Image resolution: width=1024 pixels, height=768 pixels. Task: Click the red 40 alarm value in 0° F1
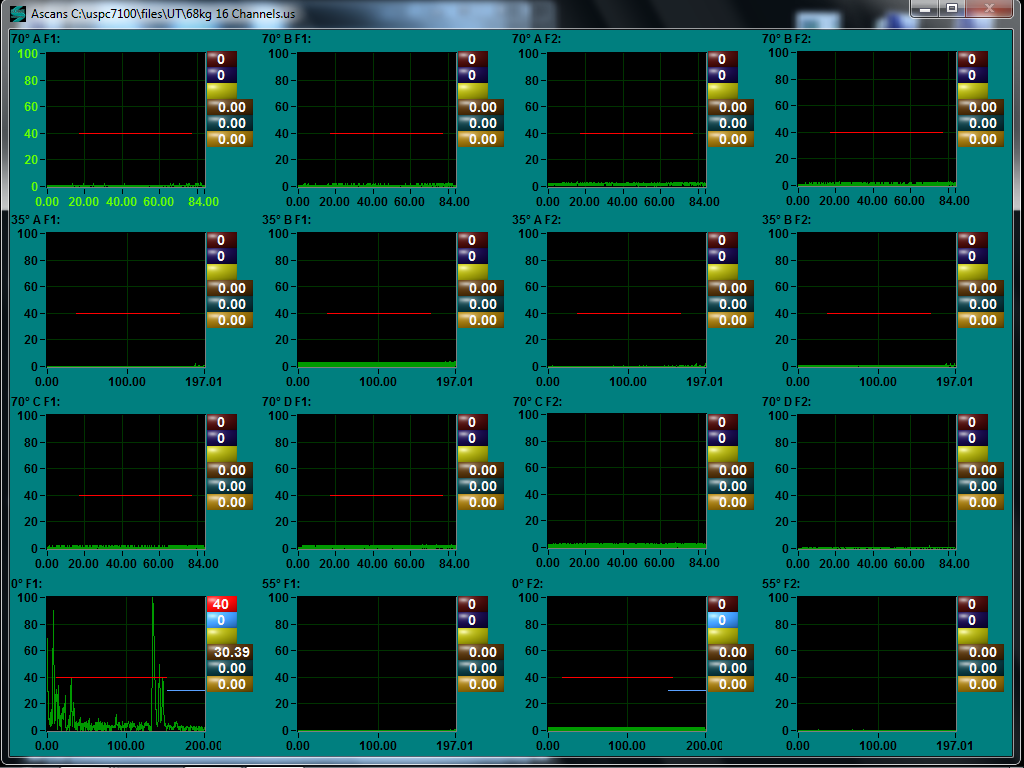[x=221, y=604]
